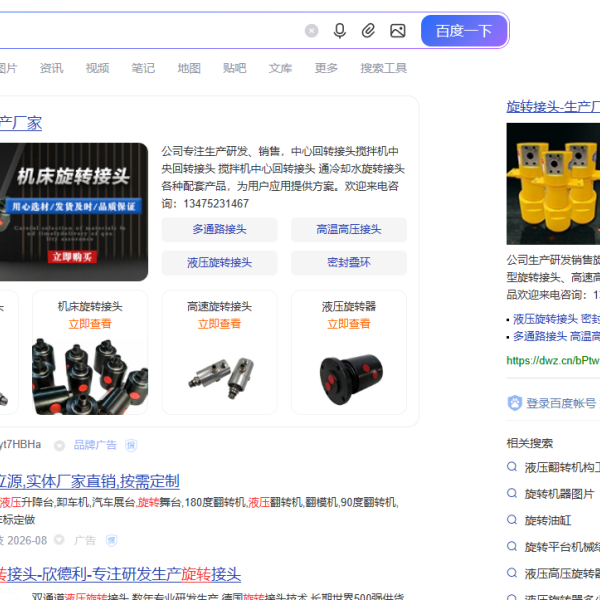The image size is (600, 600).
Task: Attach a file with paperclip icon
Action: point(368,31)
